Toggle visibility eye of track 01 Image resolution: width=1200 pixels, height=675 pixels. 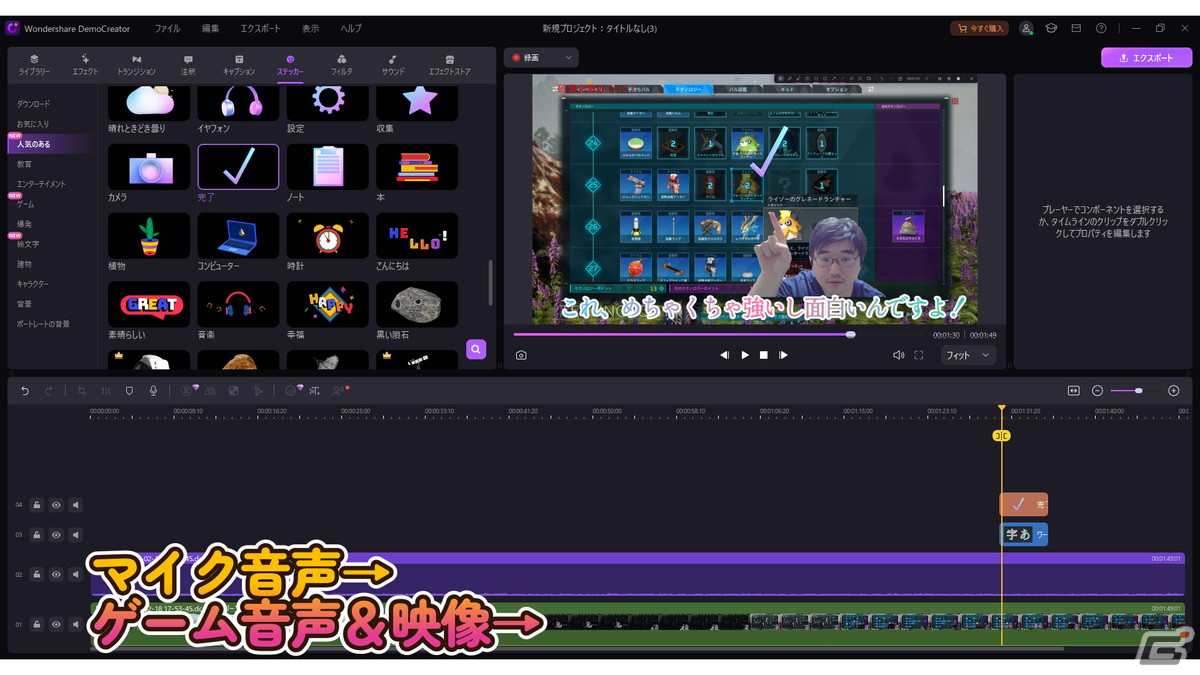tap(56, 624)
